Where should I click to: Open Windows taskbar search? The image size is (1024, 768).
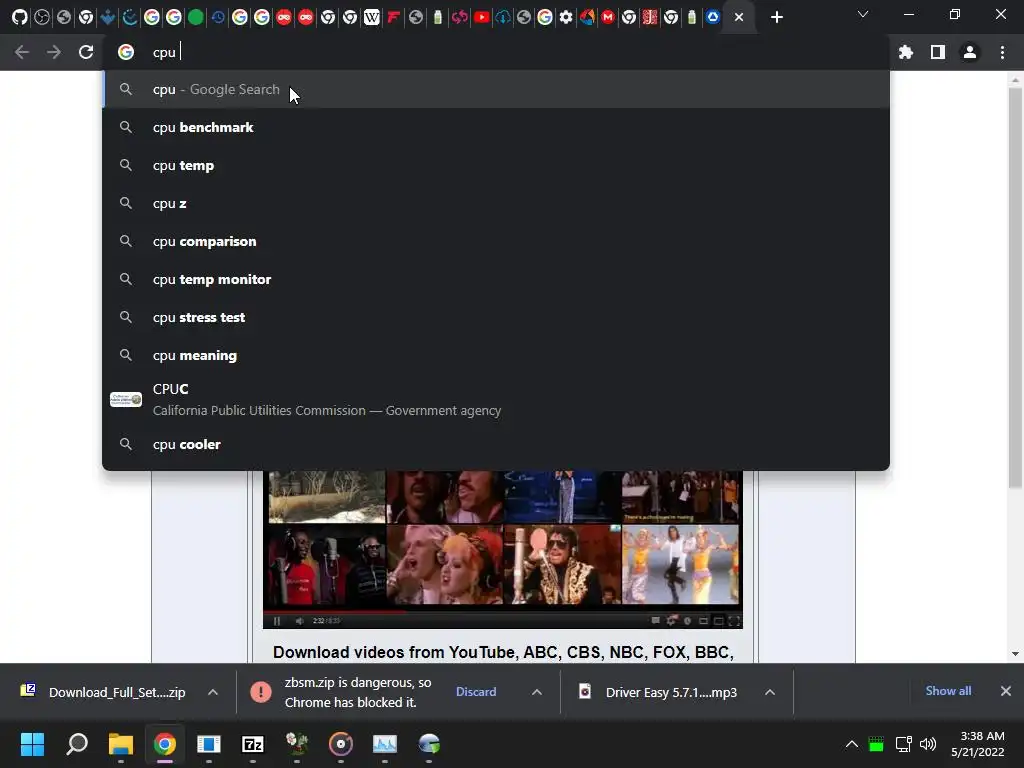(77, 744)
